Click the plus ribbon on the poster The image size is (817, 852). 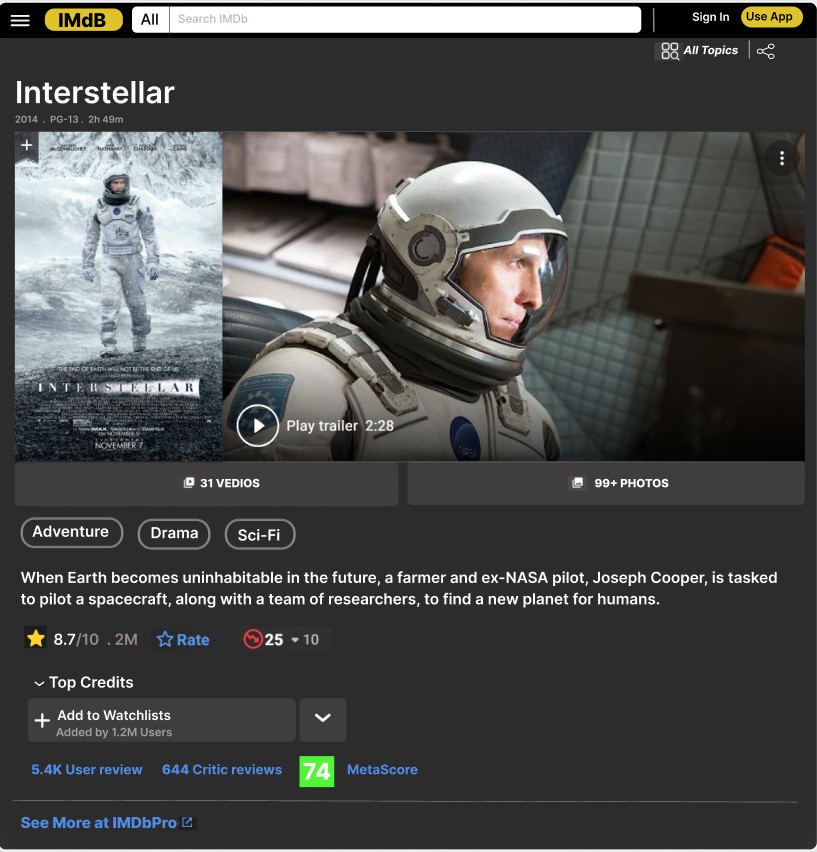[x=27, y=146]
